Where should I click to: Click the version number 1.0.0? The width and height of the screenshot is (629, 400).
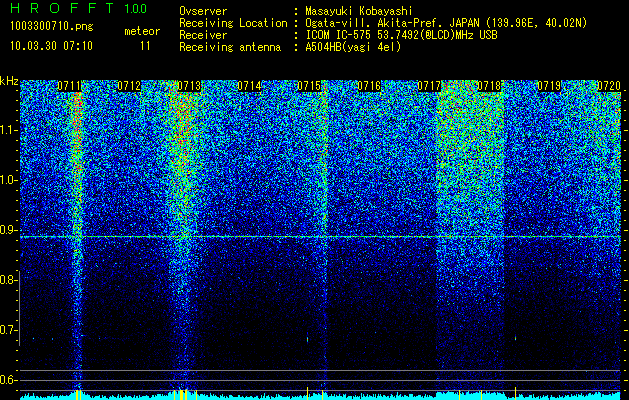click(x=136, y=9)
